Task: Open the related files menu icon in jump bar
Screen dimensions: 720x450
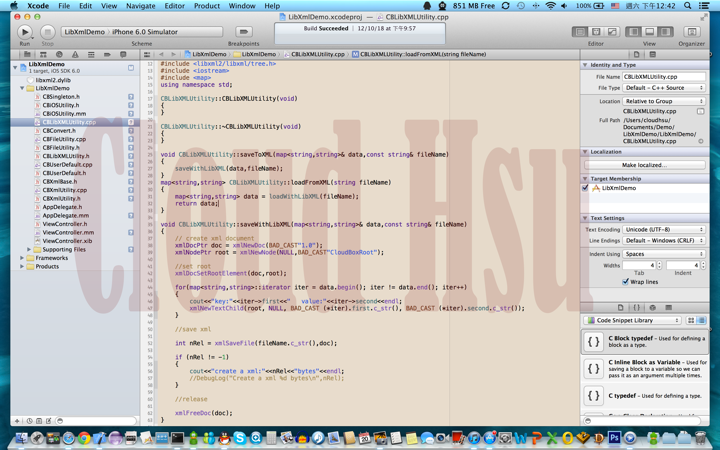Action: coord(147,54)
